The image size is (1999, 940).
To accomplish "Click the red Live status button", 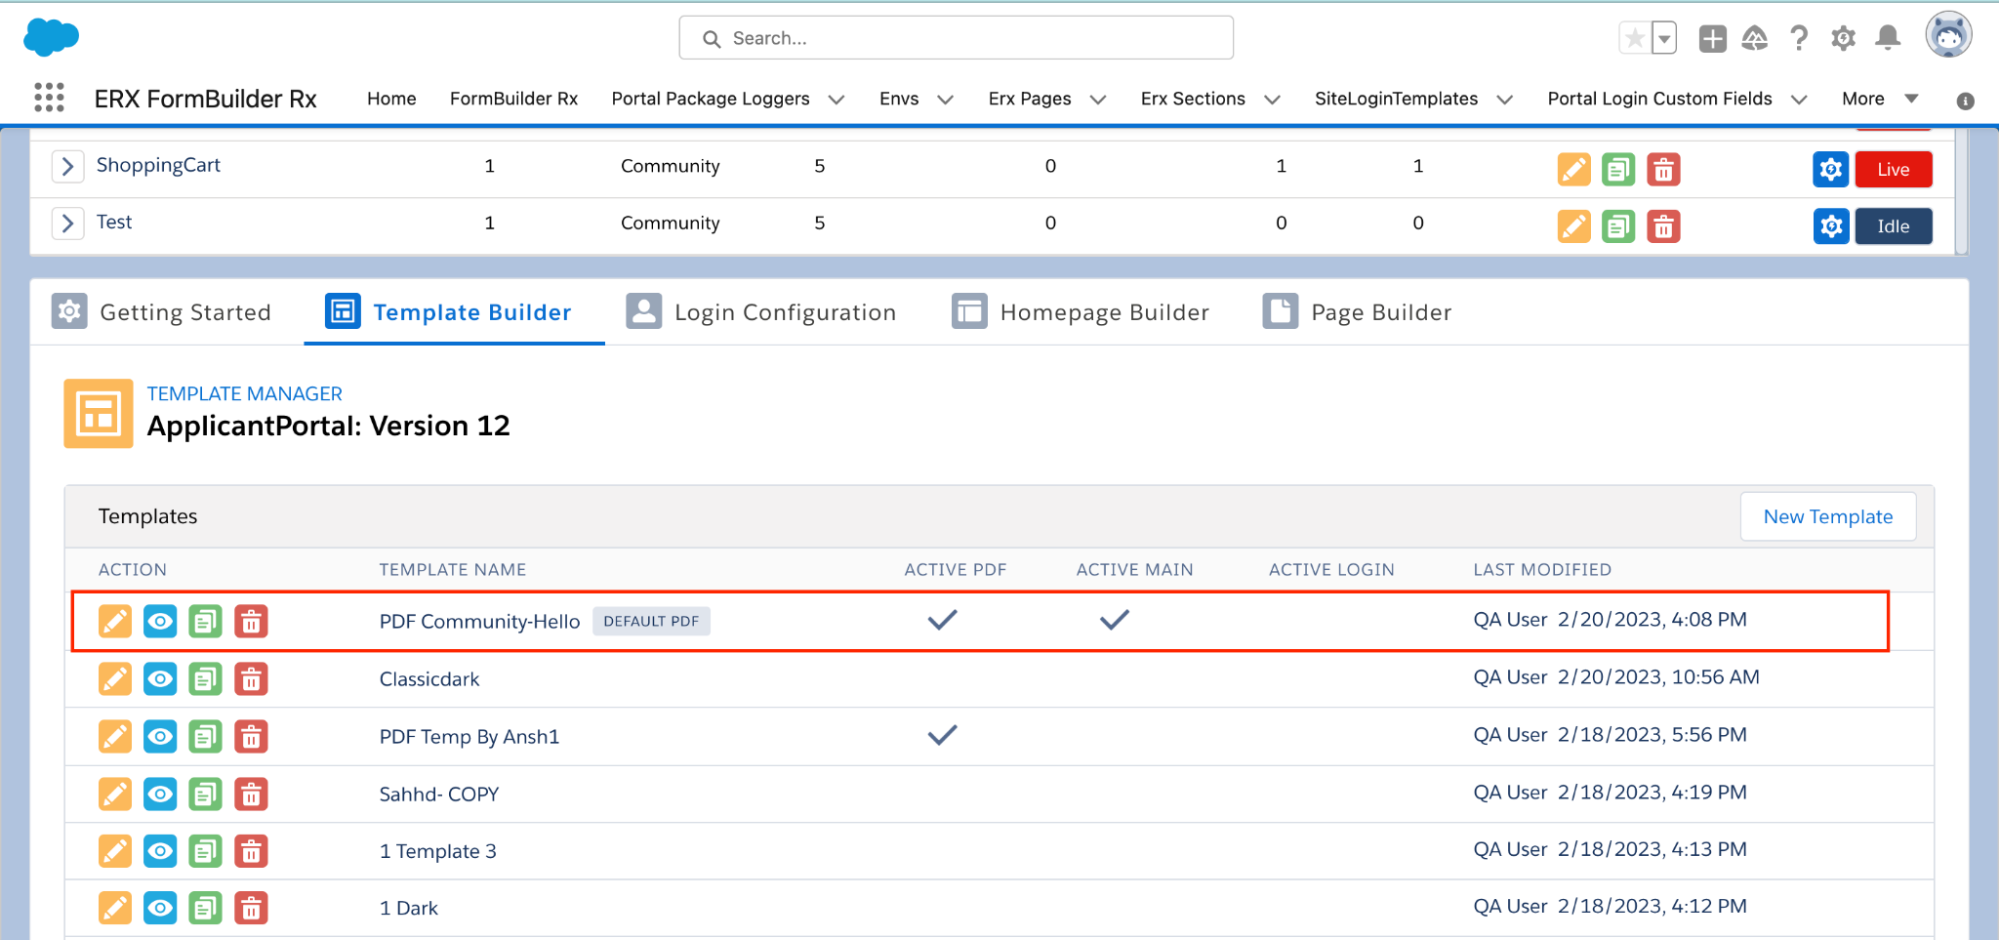I will click(1892, 169).
